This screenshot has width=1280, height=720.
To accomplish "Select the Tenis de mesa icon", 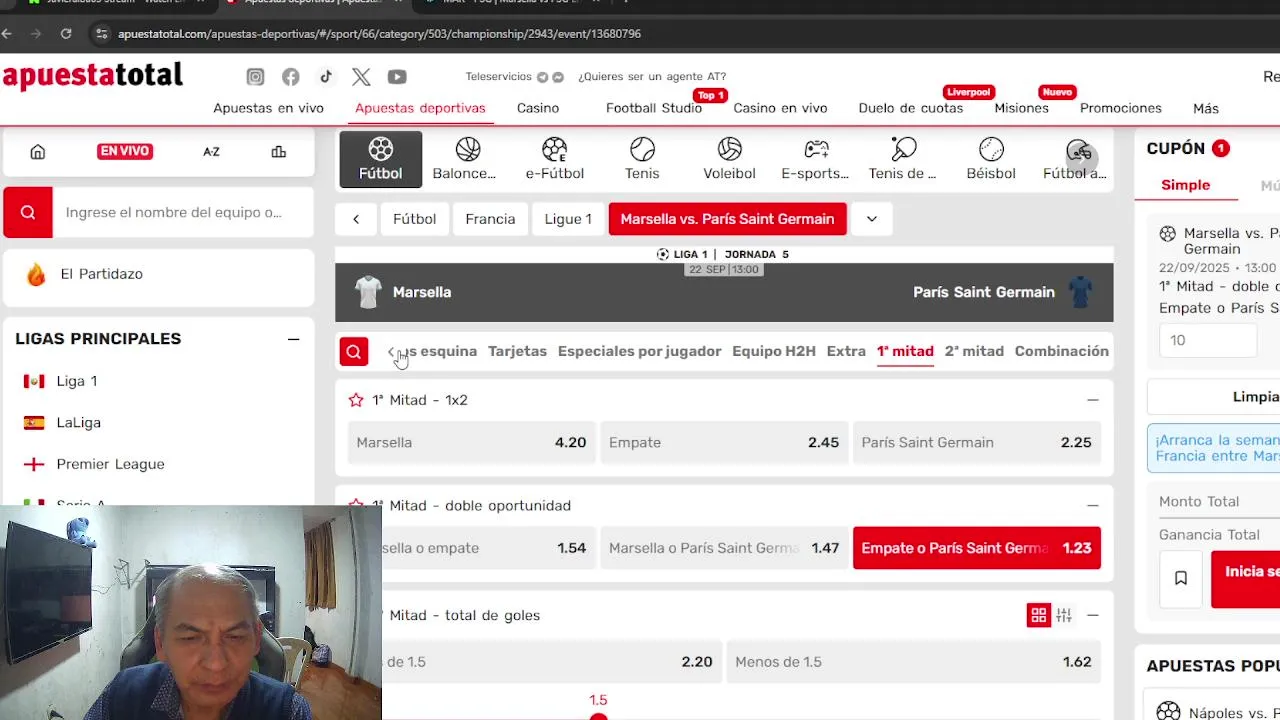I will click(x=903, y=159).
